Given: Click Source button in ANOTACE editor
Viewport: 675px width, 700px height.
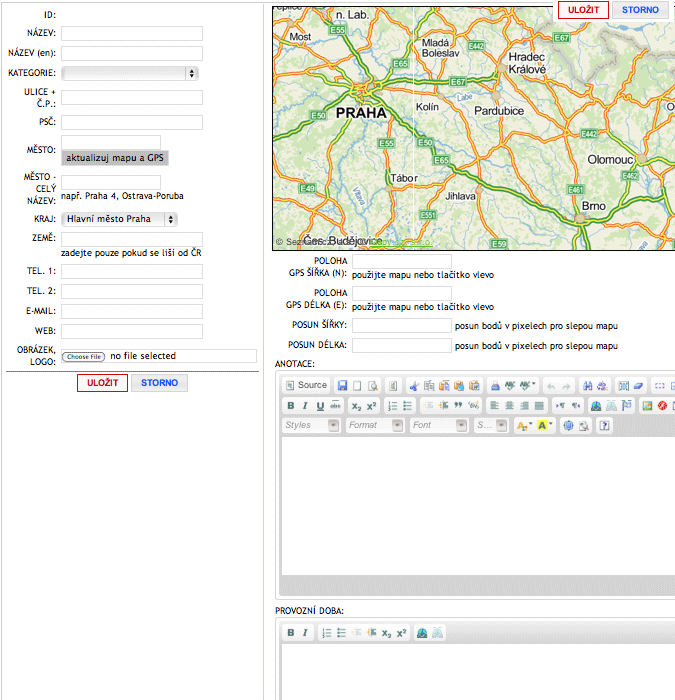Looking at the screenshot, I should (x=306, y=385).
